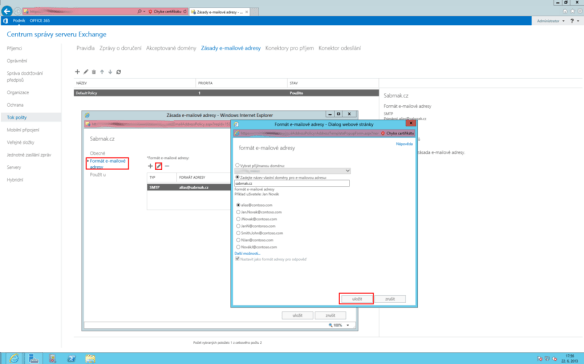Toggle 'Nastavit jako formát adresy pro odpověď' checkbox
Viewport: 584px width, 364px height.
click(237, 259)
